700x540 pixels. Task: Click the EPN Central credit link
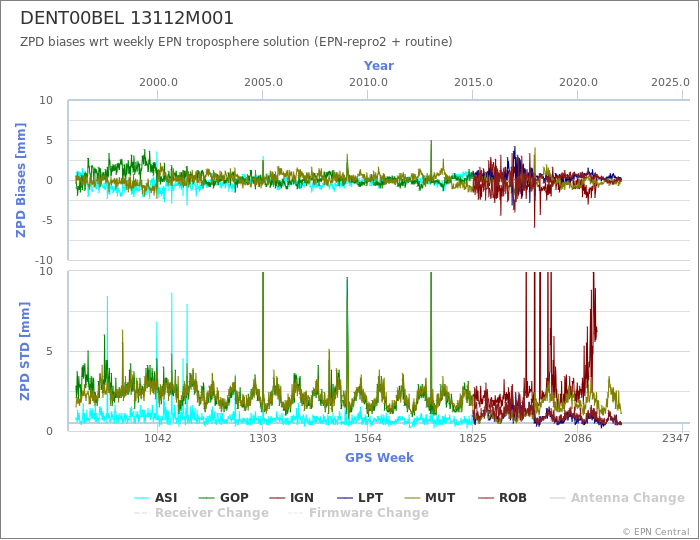656,532
